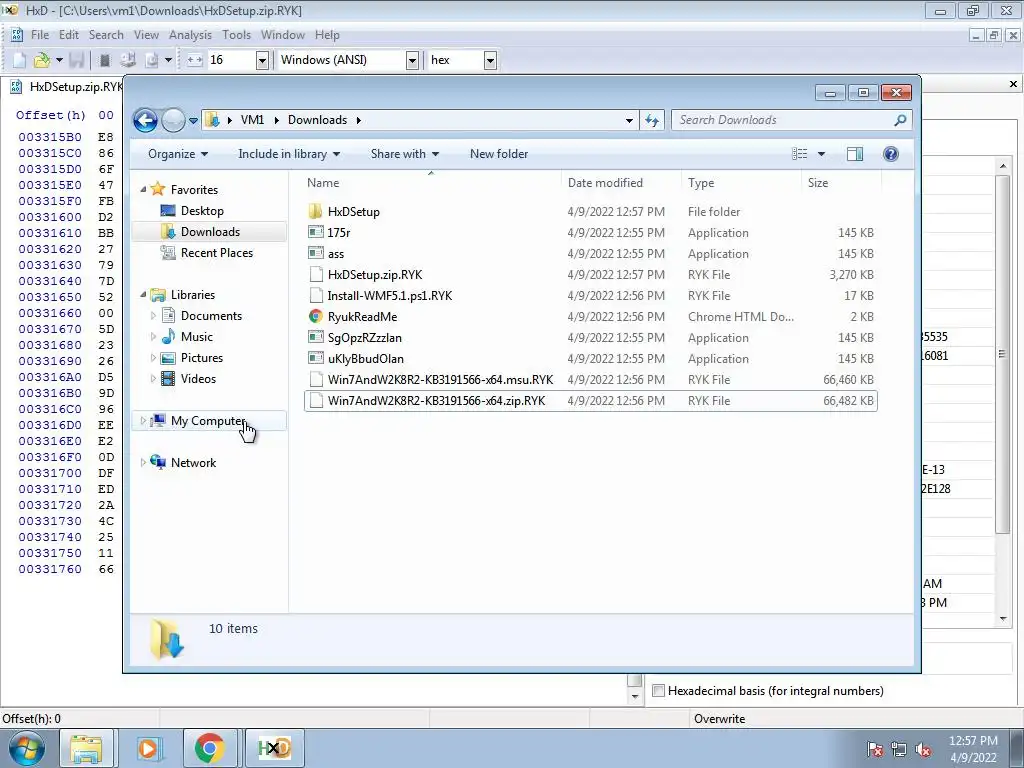The image size is (1024, 768).
Task: Click the search magnifier icon in Explorer
Action: click(900, 120)
